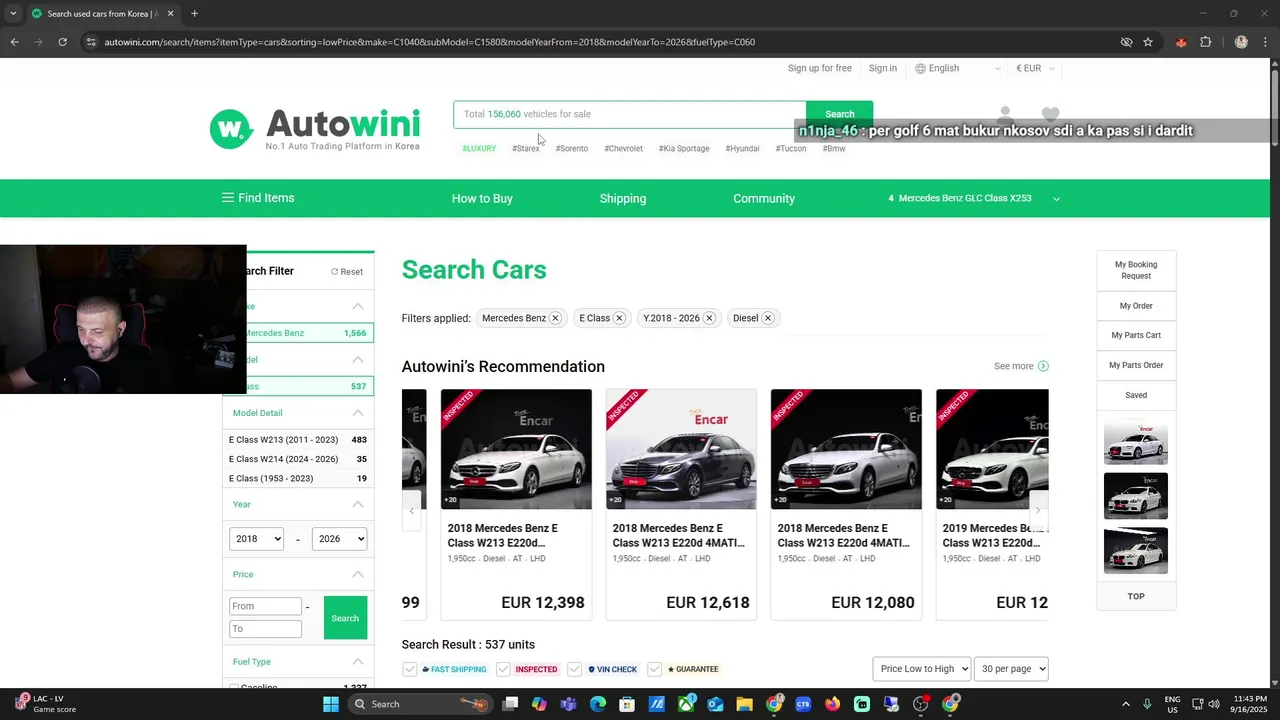
Task: Click the Sign in link
Action: tap(883, 68)
